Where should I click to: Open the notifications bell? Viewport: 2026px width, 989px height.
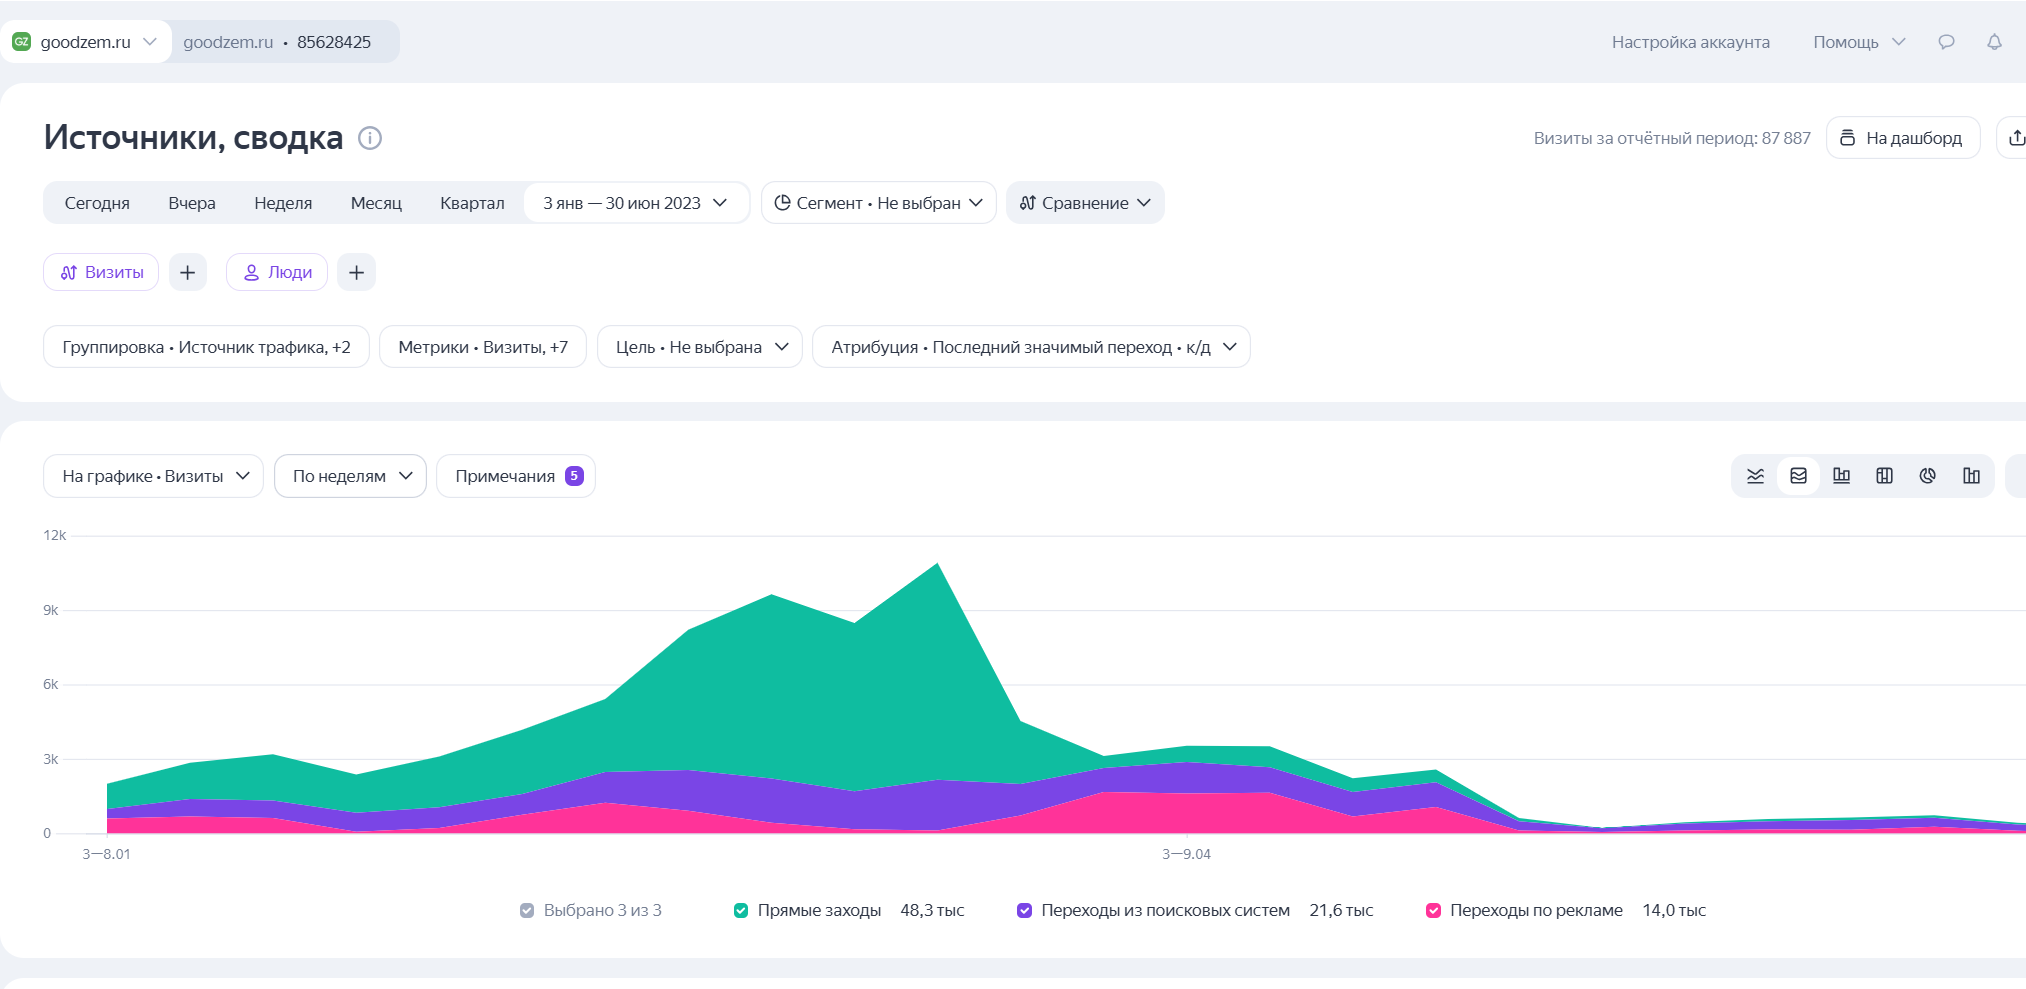[x=1994, y=42]
